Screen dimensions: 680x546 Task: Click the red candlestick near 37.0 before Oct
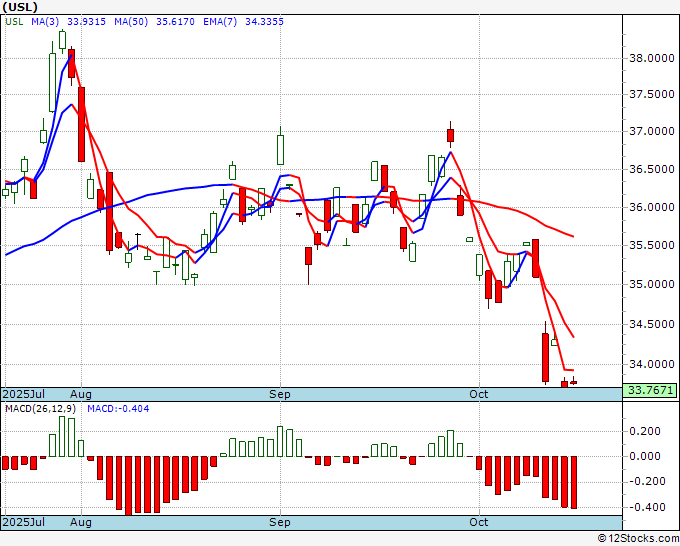pyautogui.click(x=451, y=135)
